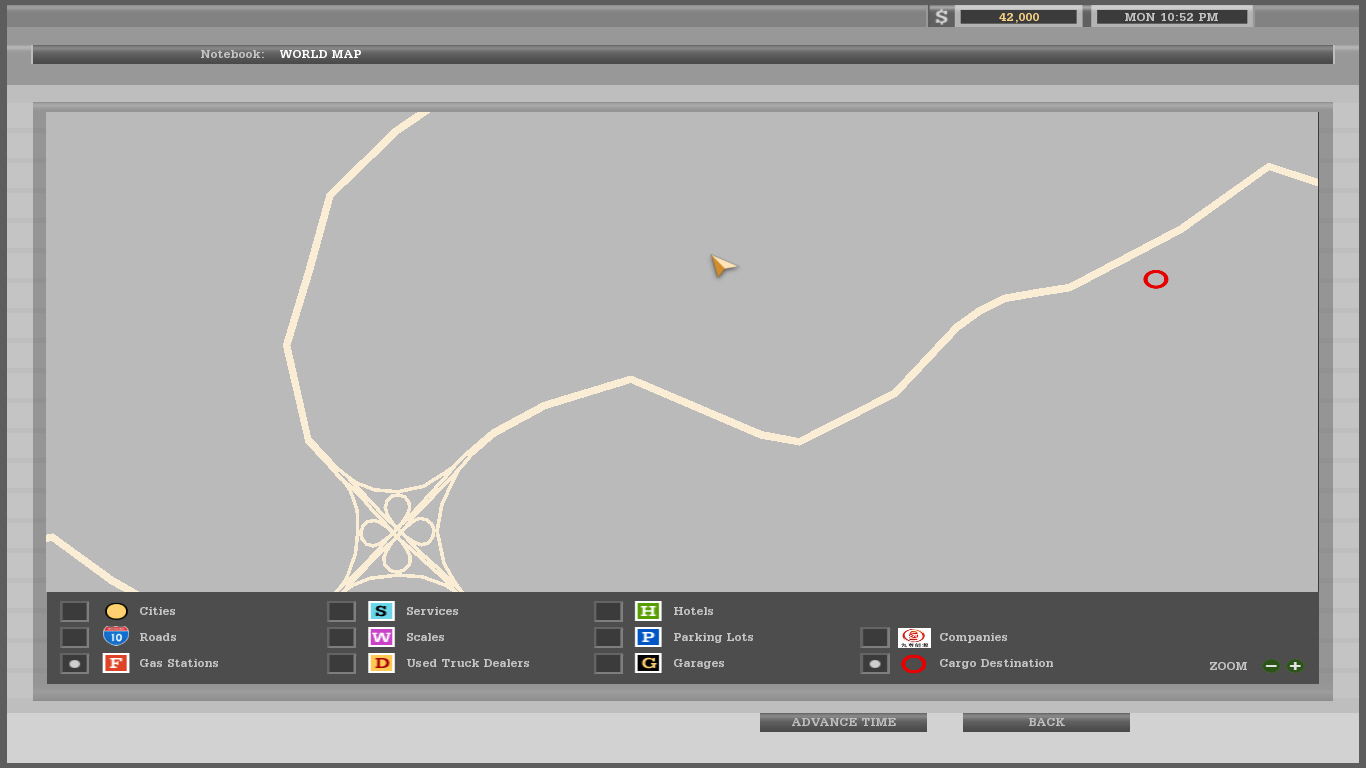Click the Cities legend icon
1366x768 pixels.
pyautogui.click(x=116, y=611)
